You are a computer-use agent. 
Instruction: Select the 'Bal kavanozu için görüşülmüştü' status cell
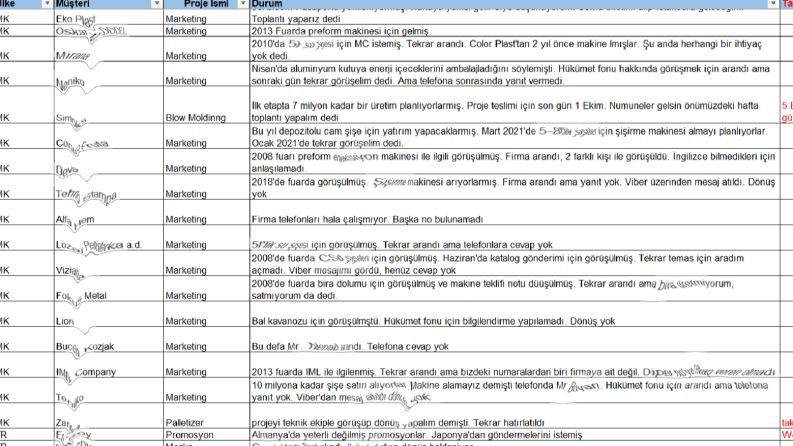pos(515,314)
